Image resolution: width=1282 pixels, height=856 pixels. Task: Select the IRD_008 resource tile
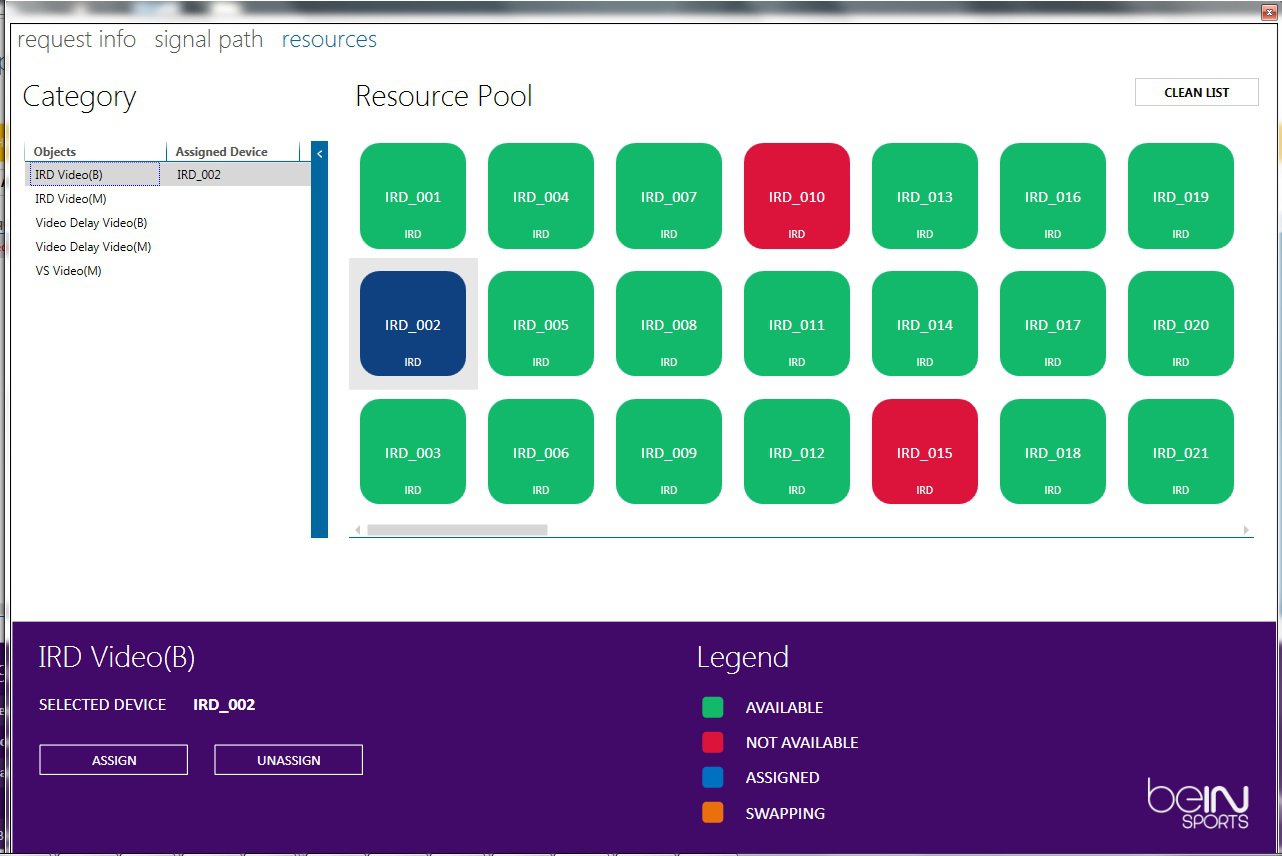pyautogui.click(x=669, y=324)
